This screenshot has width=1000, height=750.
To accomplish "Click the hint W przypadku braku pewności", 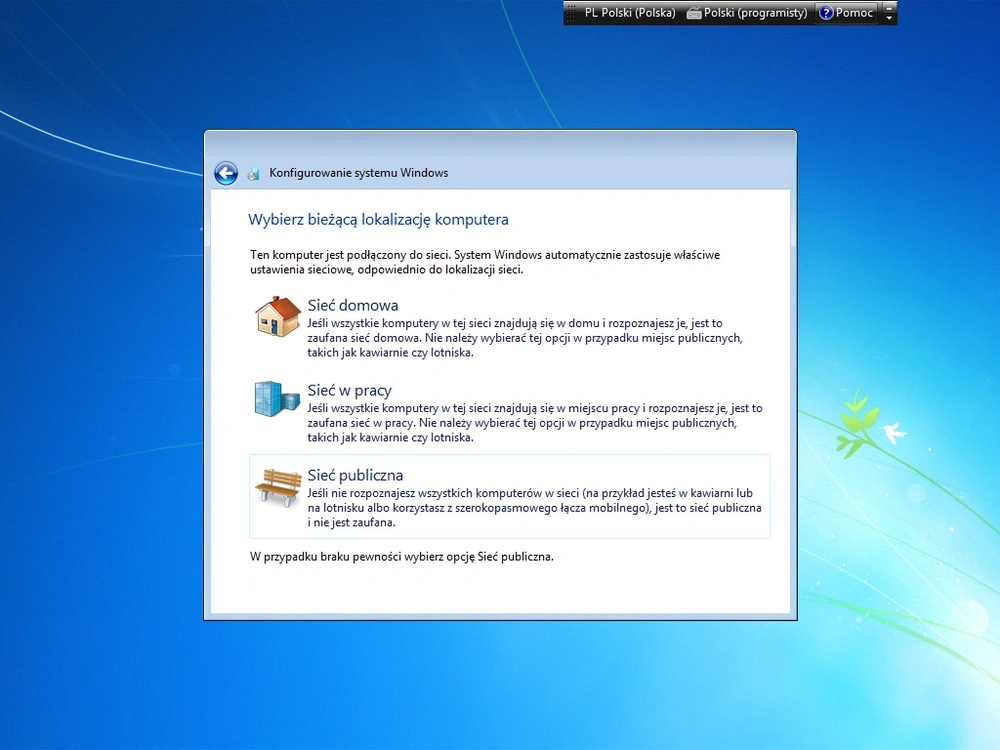I will [x=402, y=557].
